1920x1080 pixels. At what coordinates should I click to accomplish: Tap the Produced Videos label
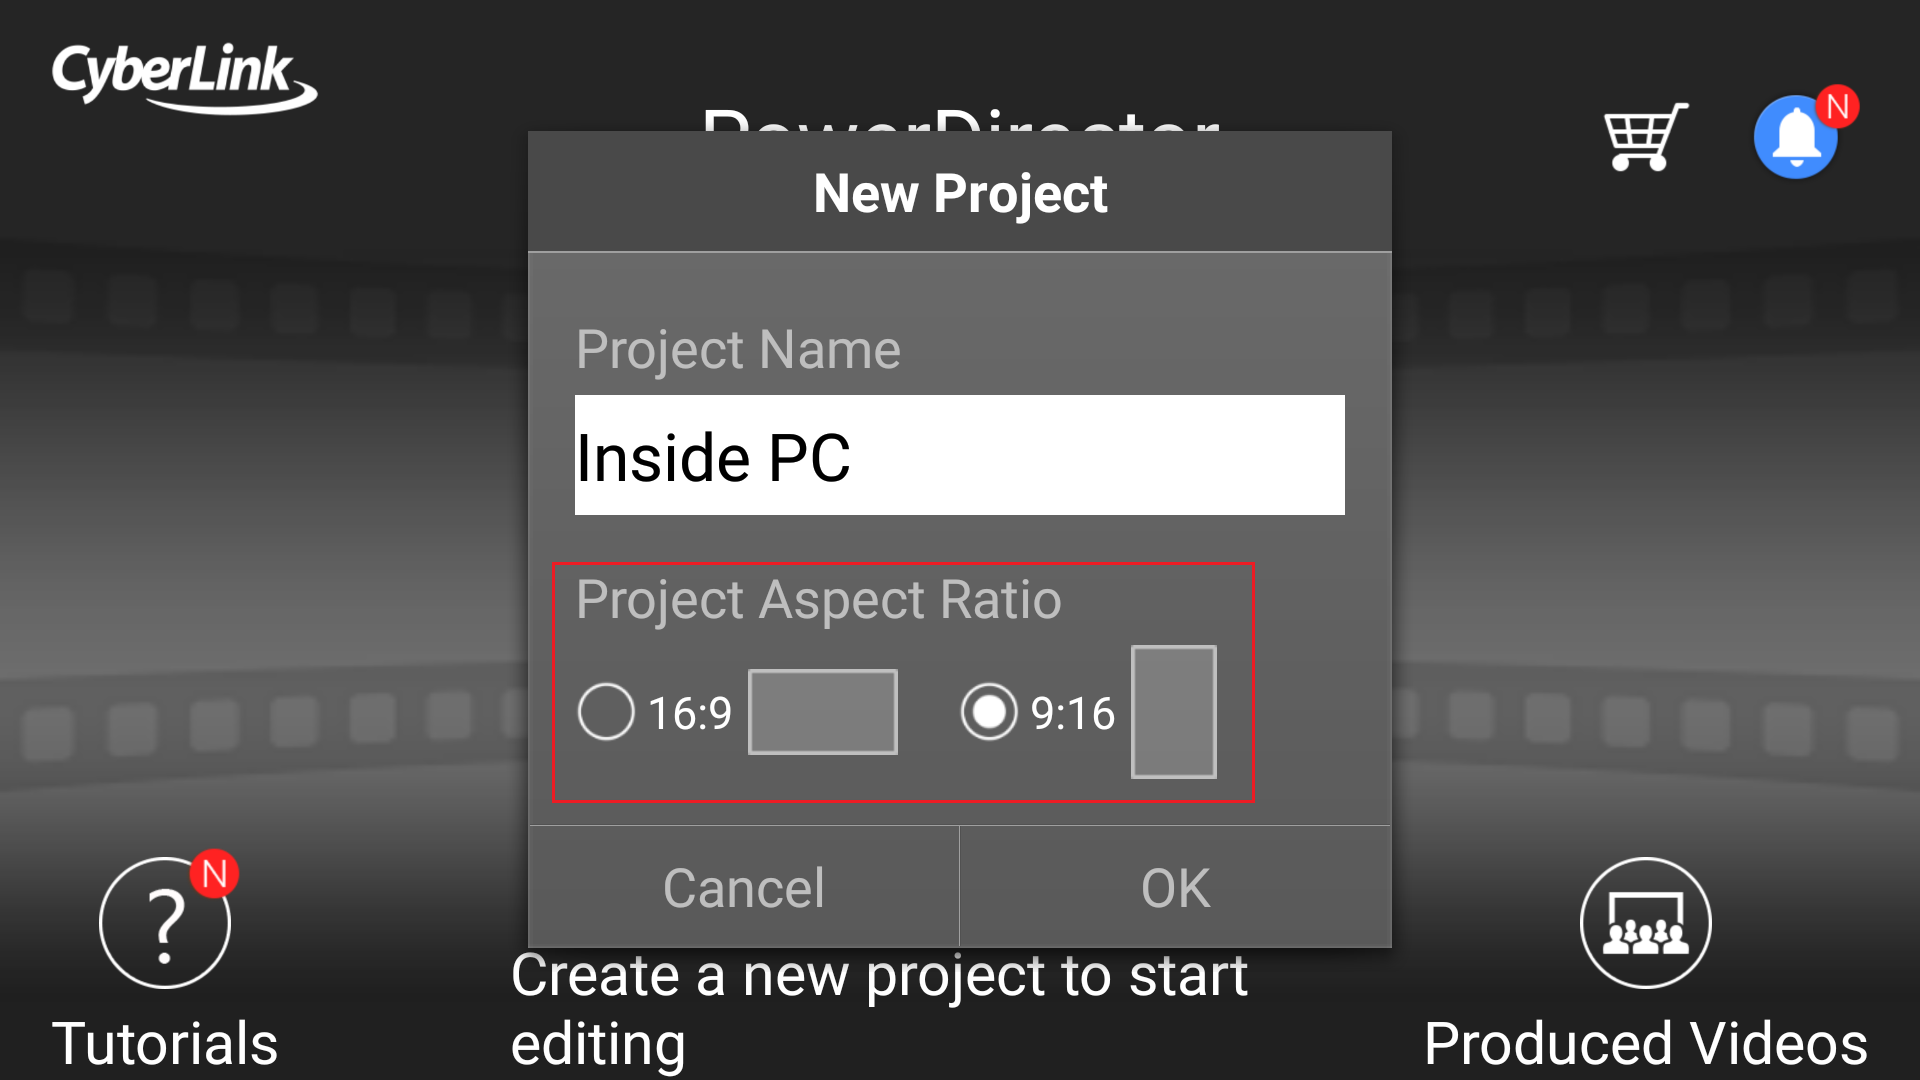1646,1044
